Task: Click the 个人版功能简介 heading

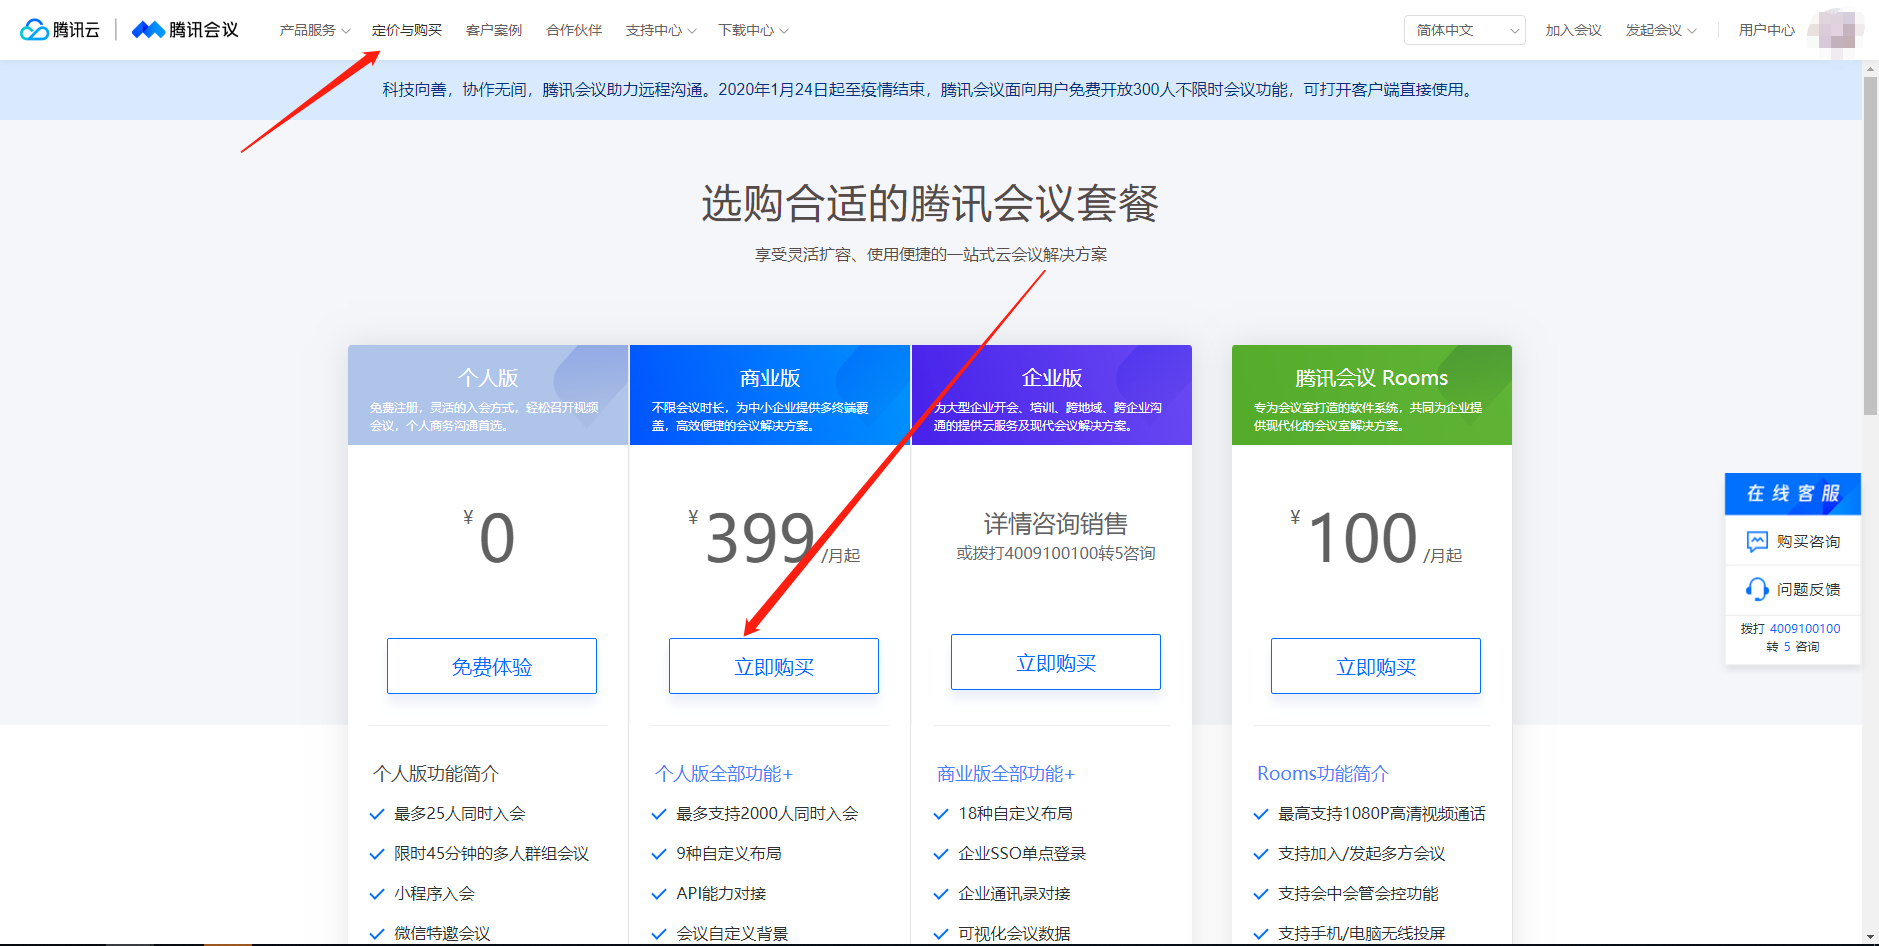Action: click(436, 773)
